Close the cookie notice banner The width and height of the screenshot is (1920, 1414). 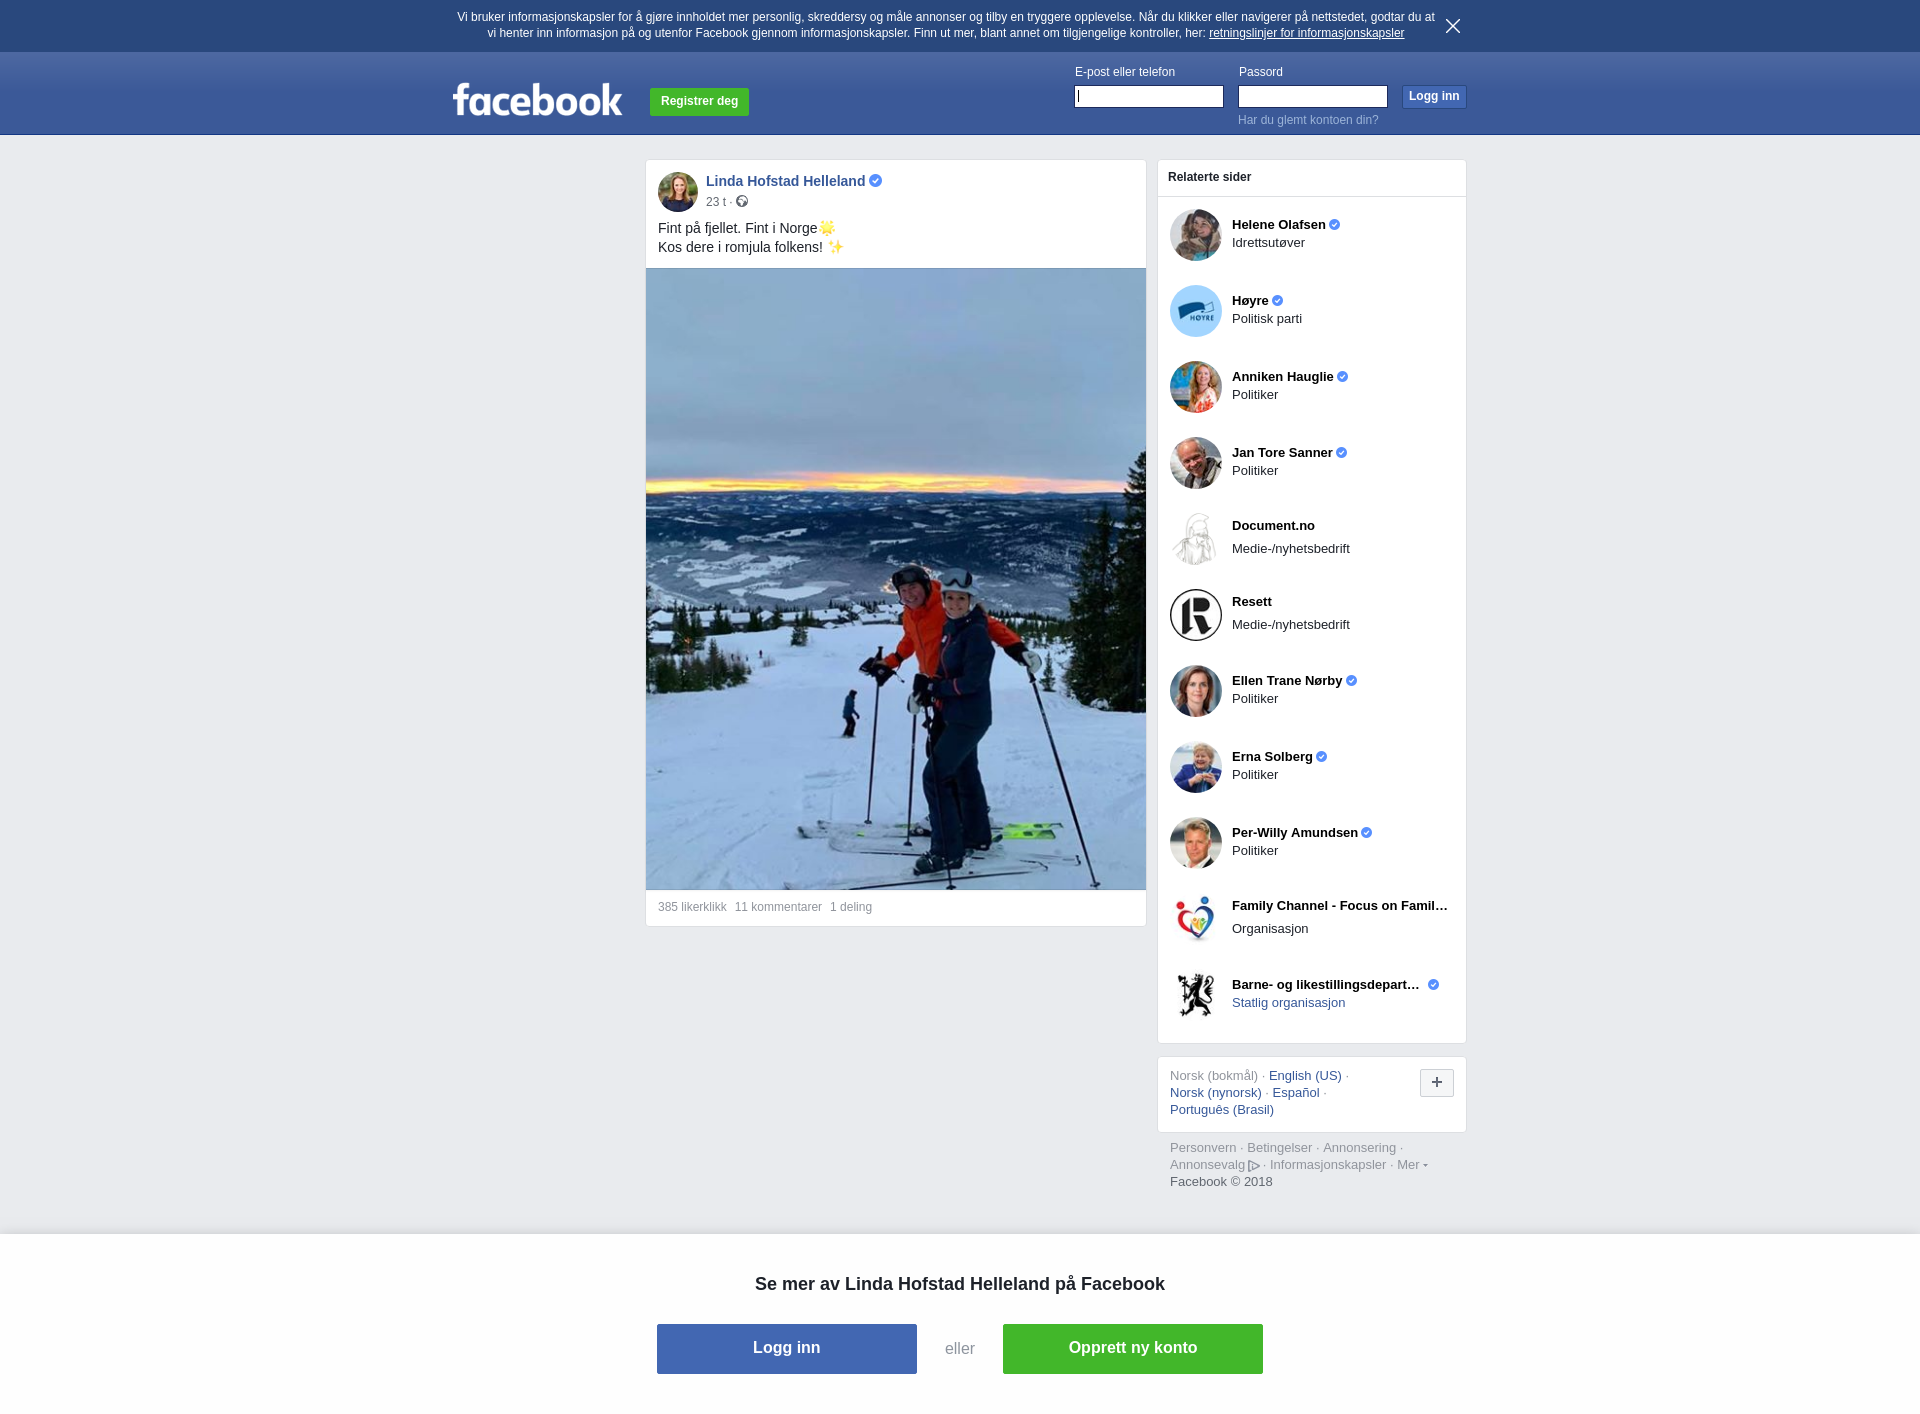click(1453, 26)
